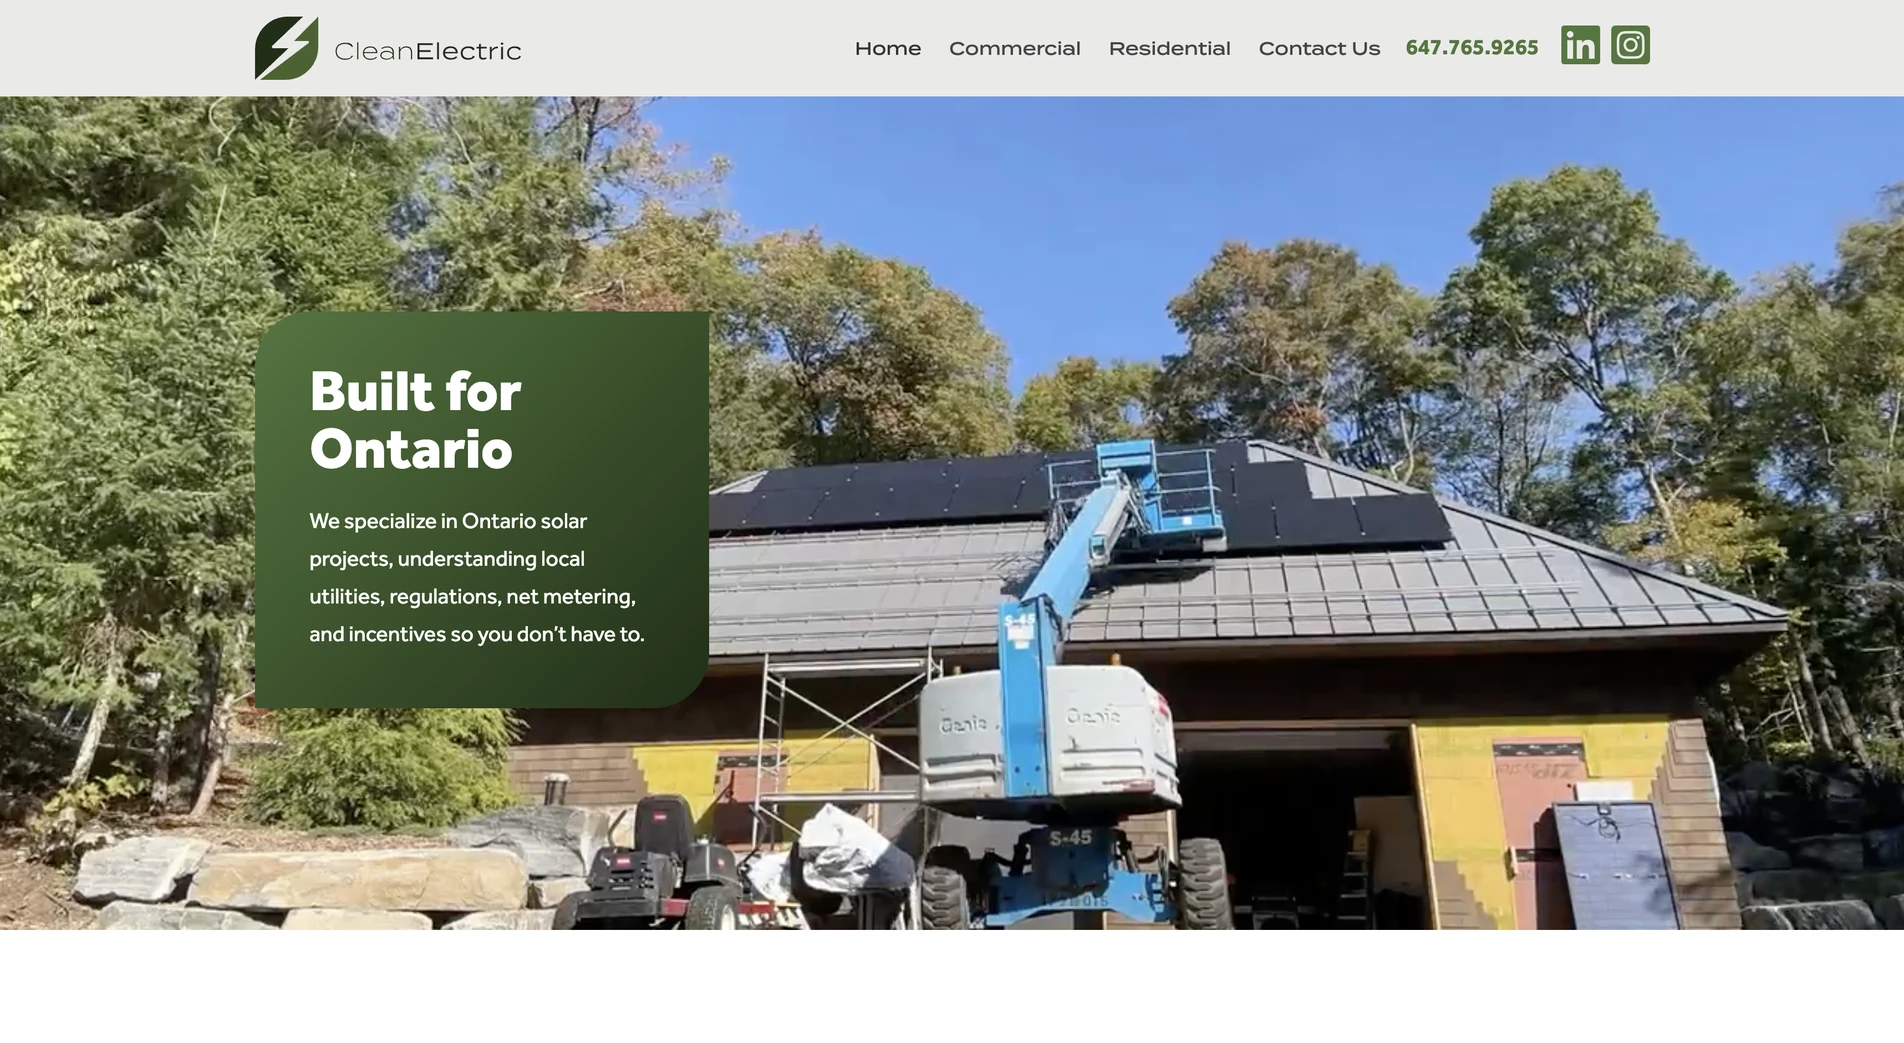Open the LinkedIn profile icon
Image resolution: width=1904 pixels, height=1043 pixels.
coord(1580,45)
